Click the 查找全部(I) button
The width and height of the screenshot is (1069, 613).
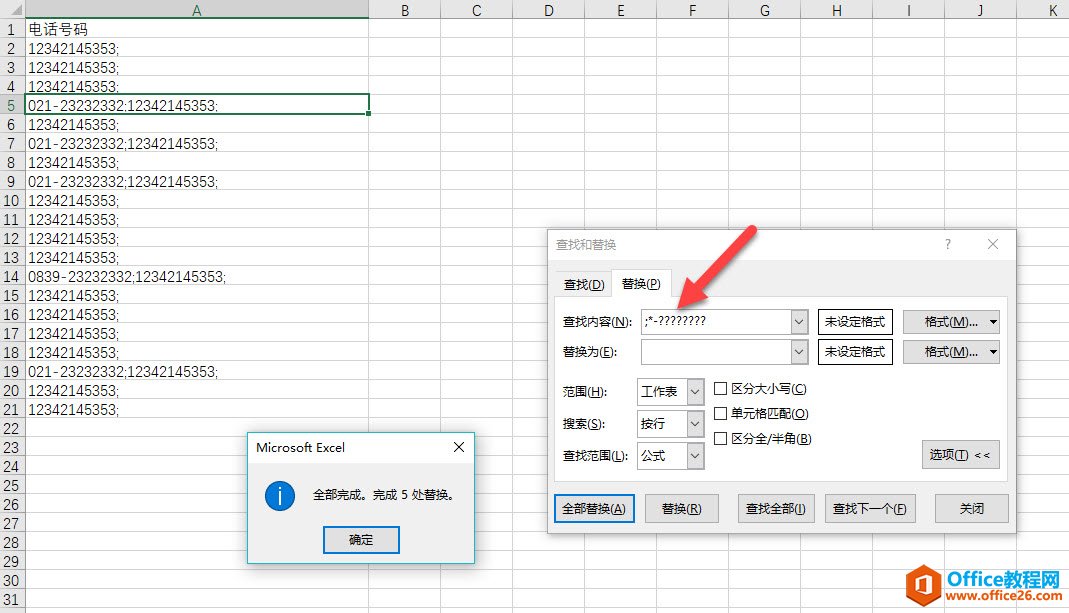[775, 508]
